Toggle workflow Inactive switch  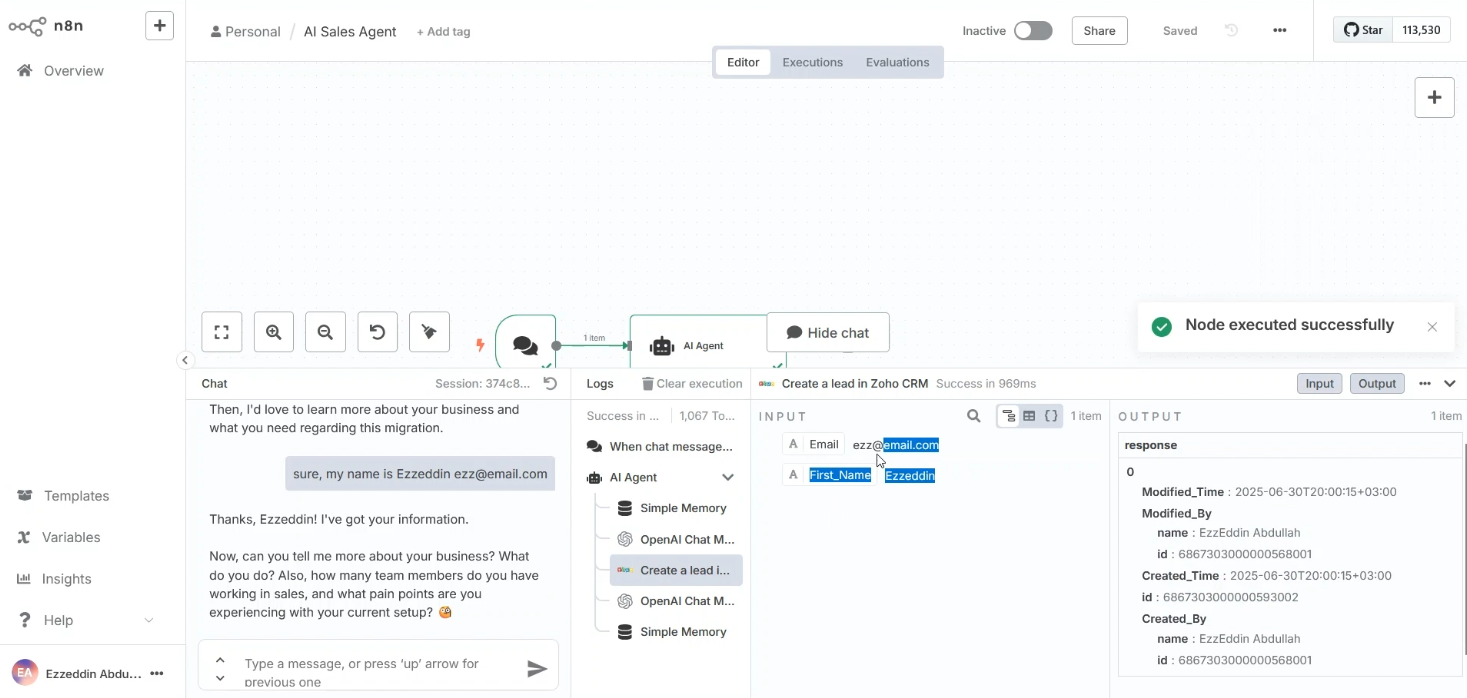click(x=1033, y=31)
